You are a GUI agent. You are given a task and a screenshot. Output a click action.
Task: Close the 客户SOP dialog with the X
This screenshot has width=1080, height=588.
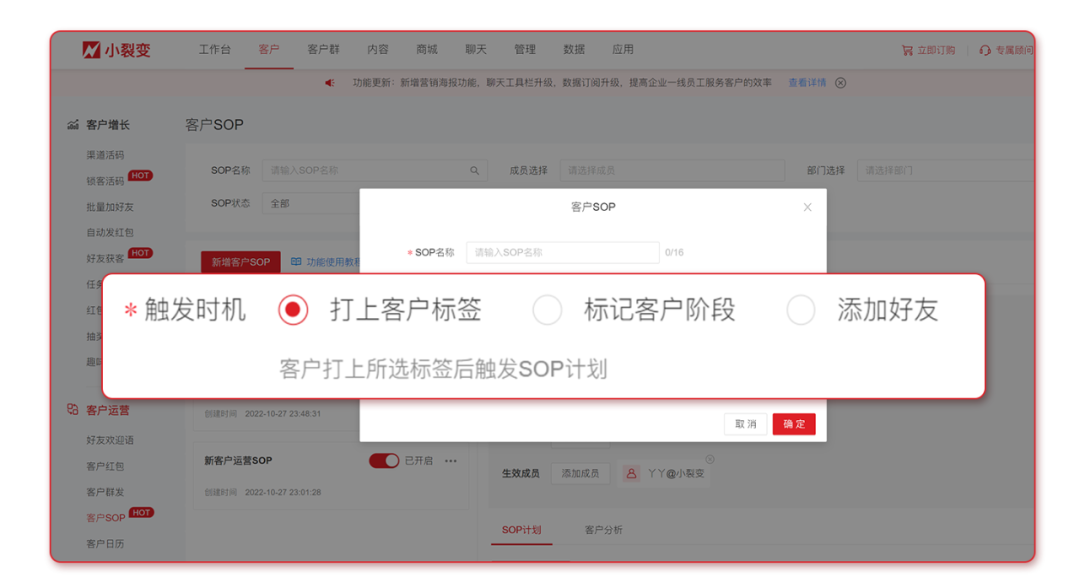coord(807,207)
